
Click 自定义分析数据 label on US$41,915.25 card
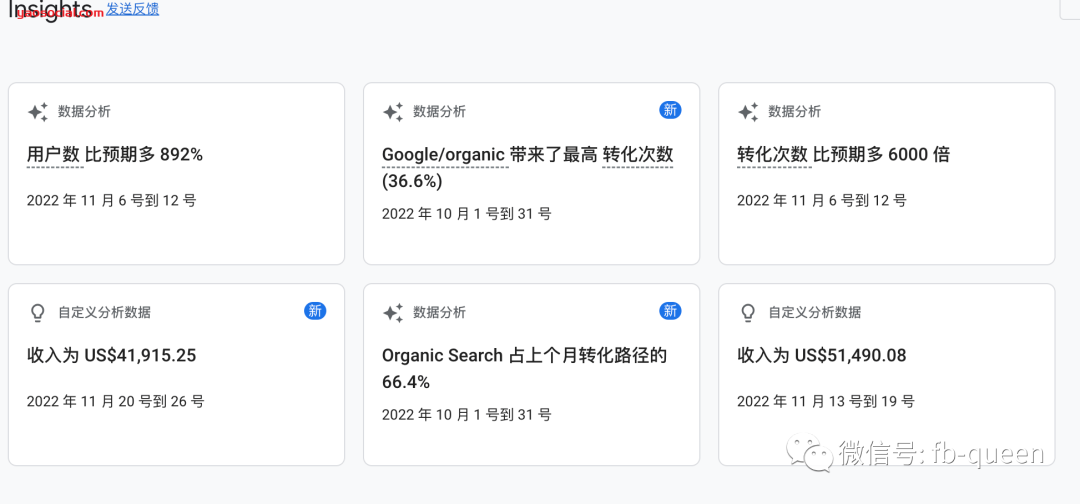104,313
